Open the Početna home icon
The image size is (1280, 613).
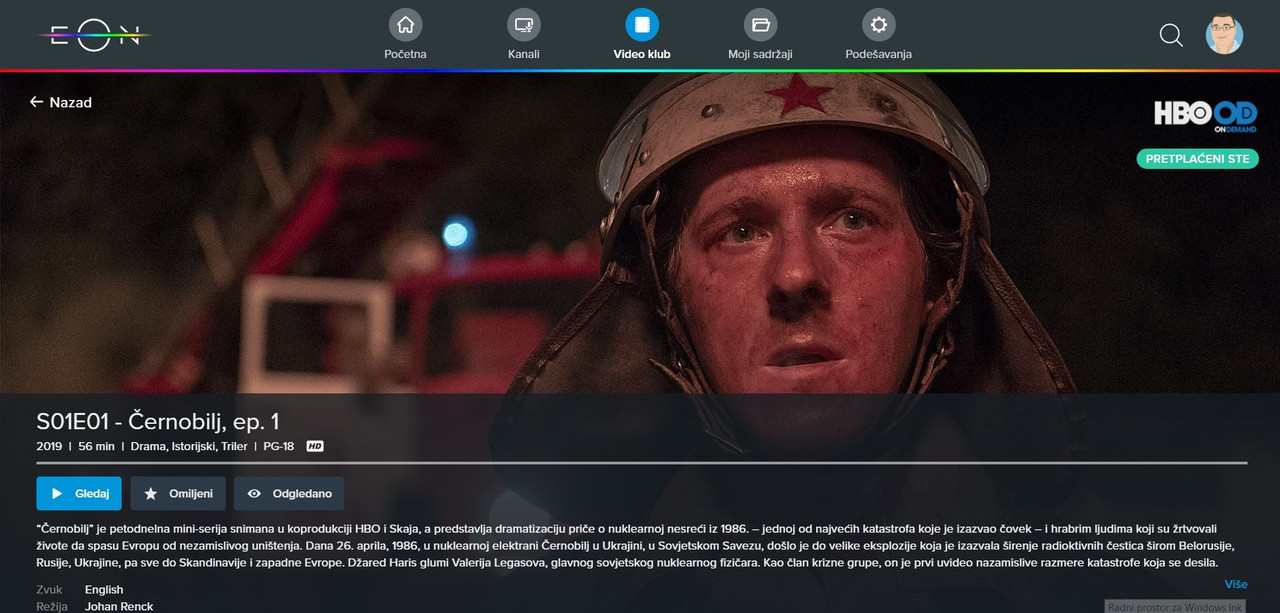point(405,25)
